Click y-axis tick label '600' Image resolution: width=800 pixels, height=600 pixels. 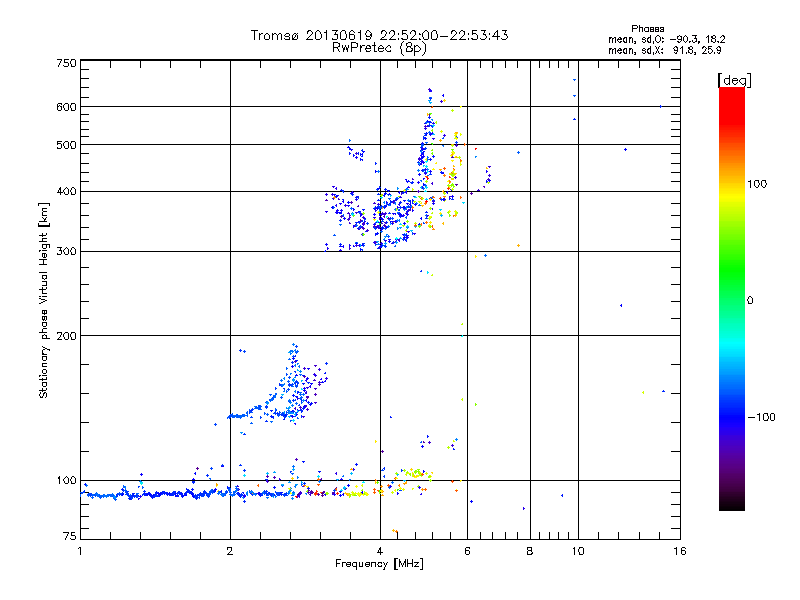[66, 107]
